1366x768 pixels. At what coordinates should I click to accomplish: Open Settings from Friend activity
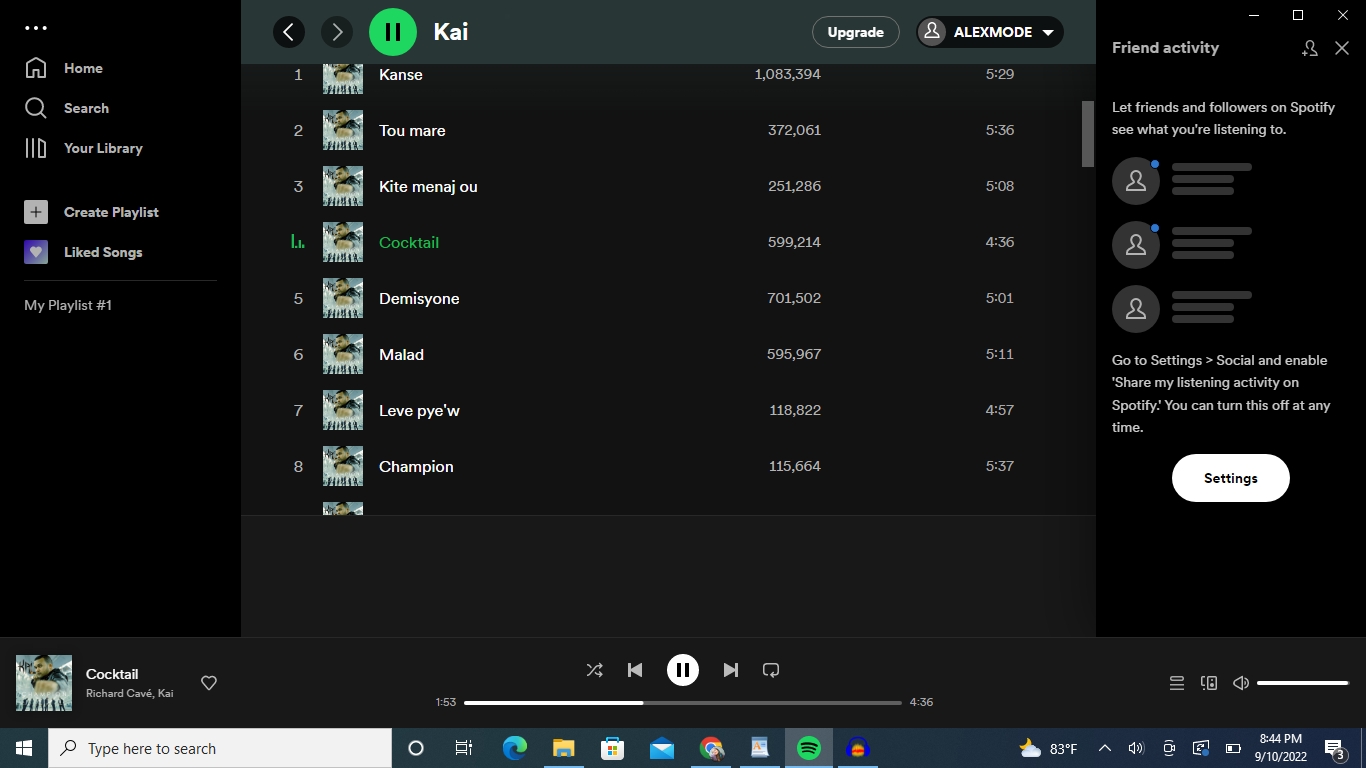coord(1230,478)
